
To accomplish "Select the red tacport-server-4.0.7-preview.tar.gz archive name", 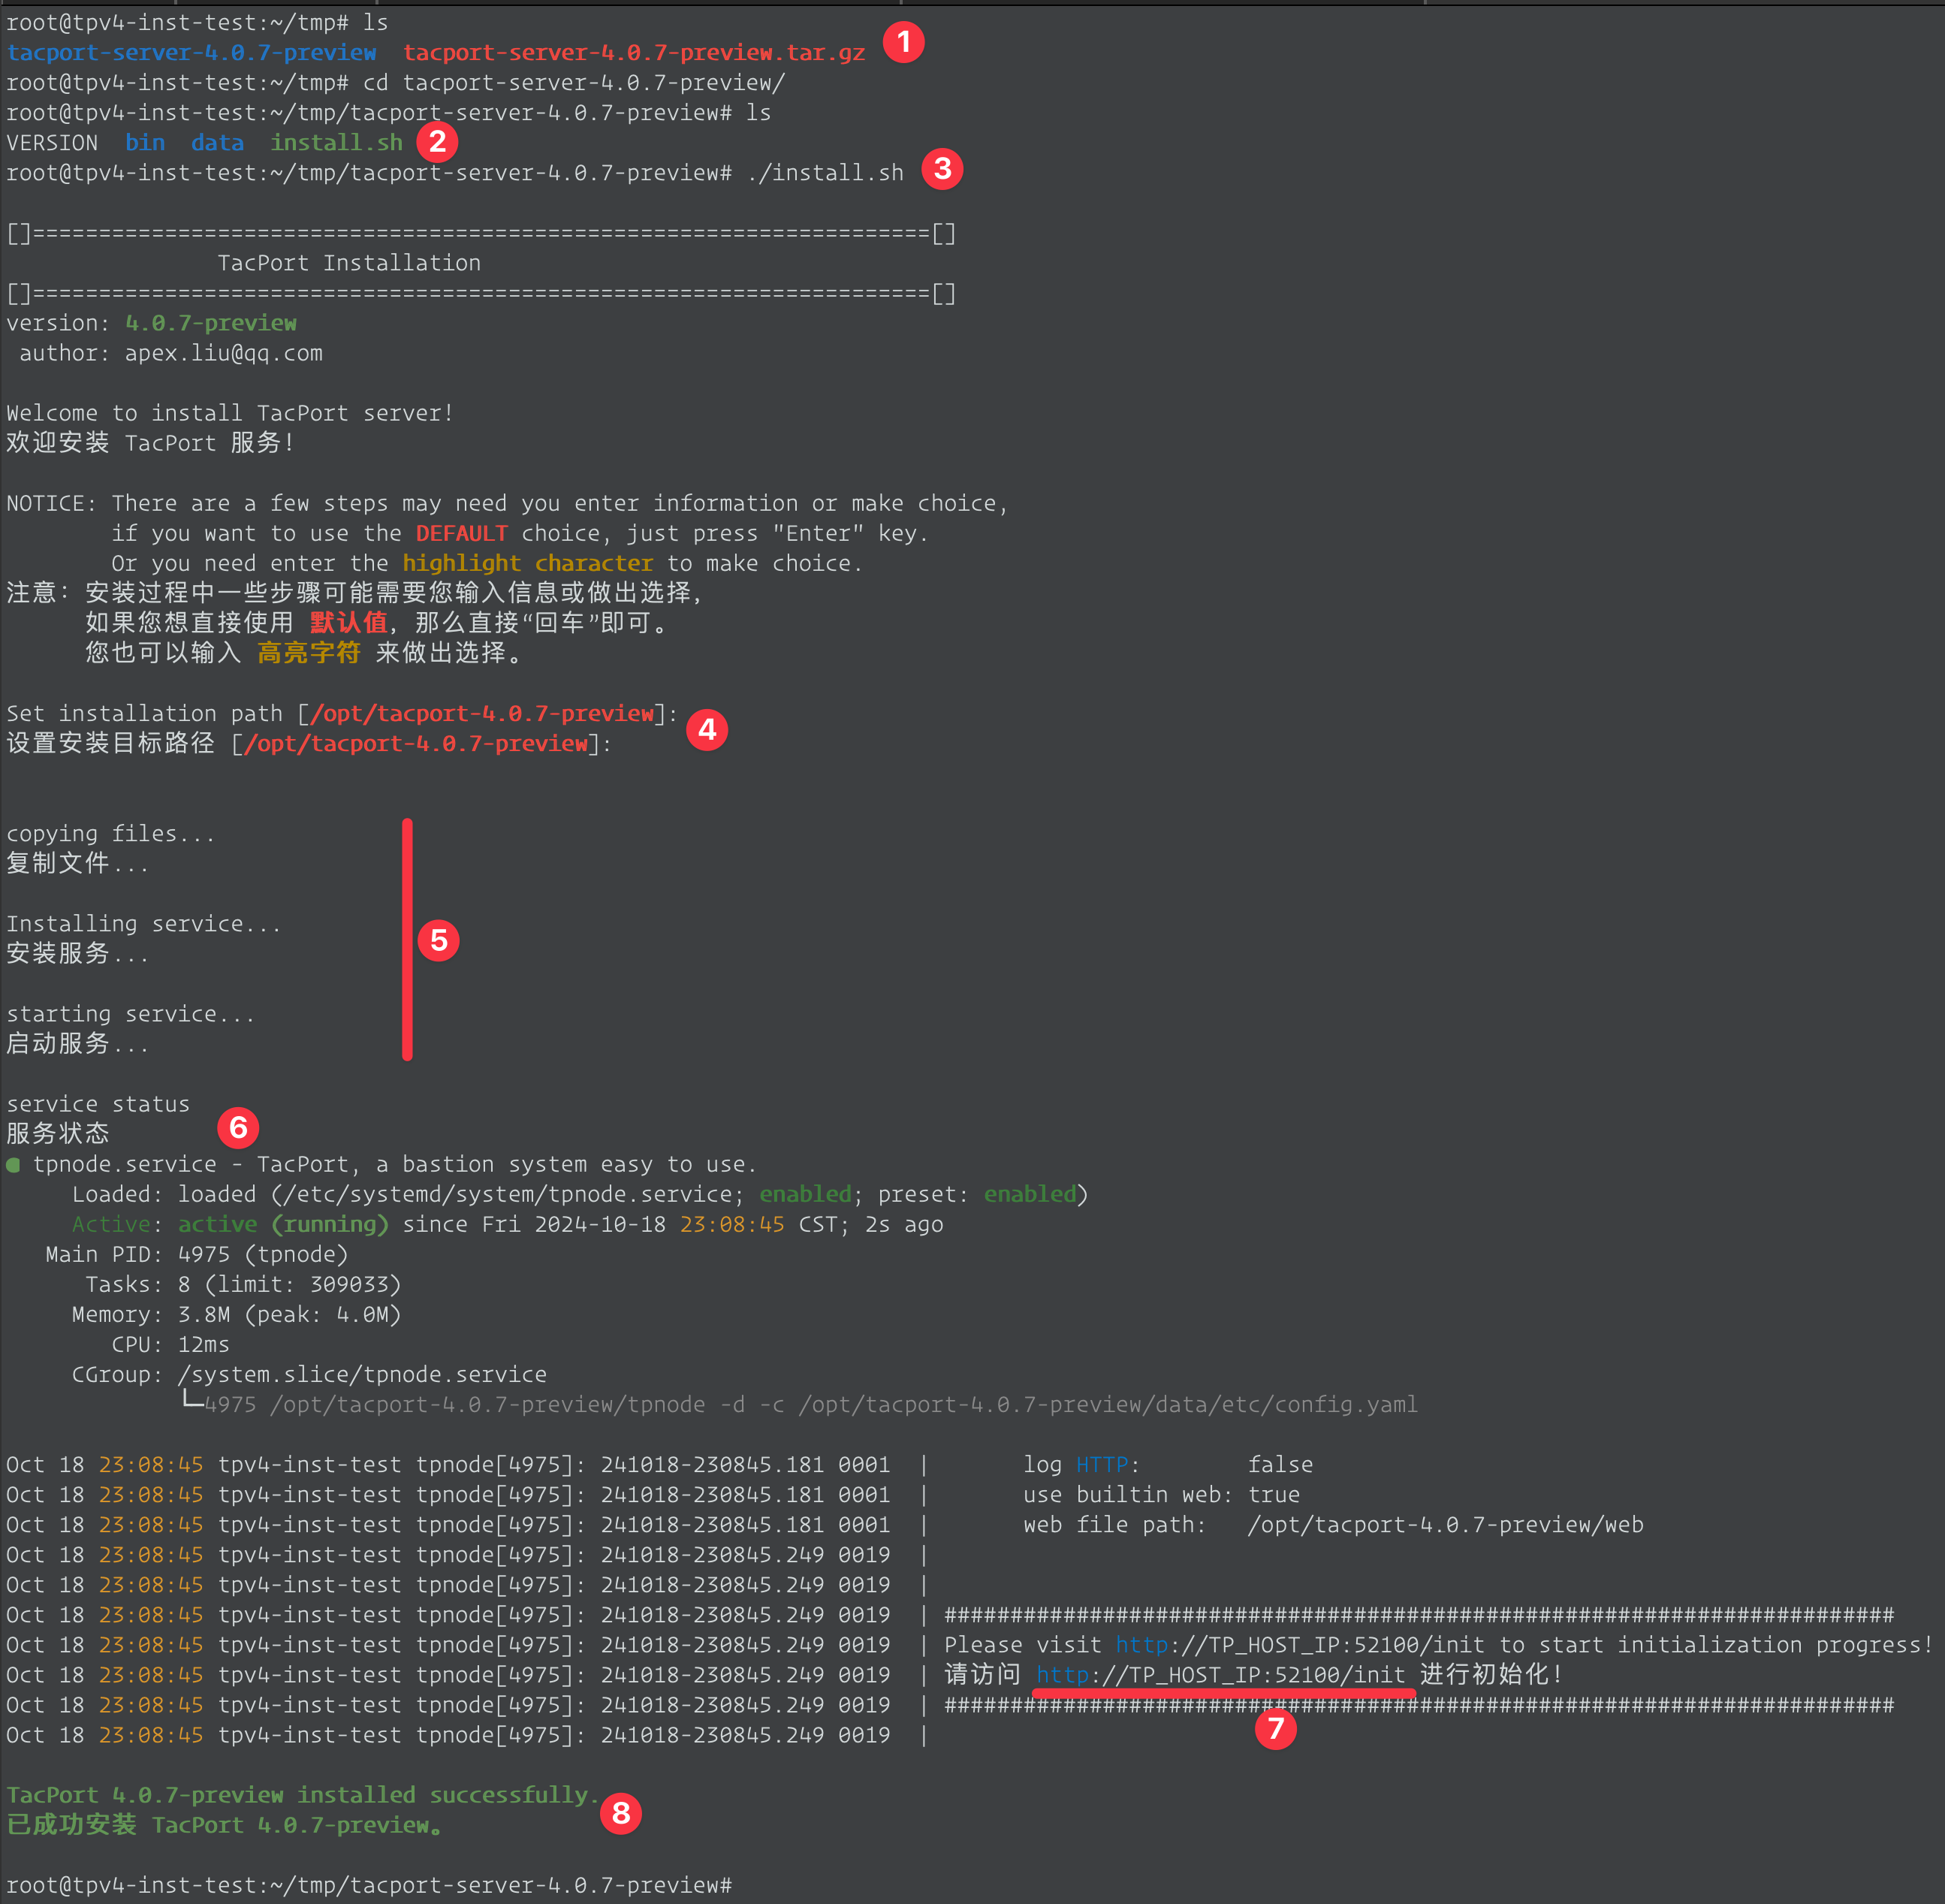I will [634, 53].
